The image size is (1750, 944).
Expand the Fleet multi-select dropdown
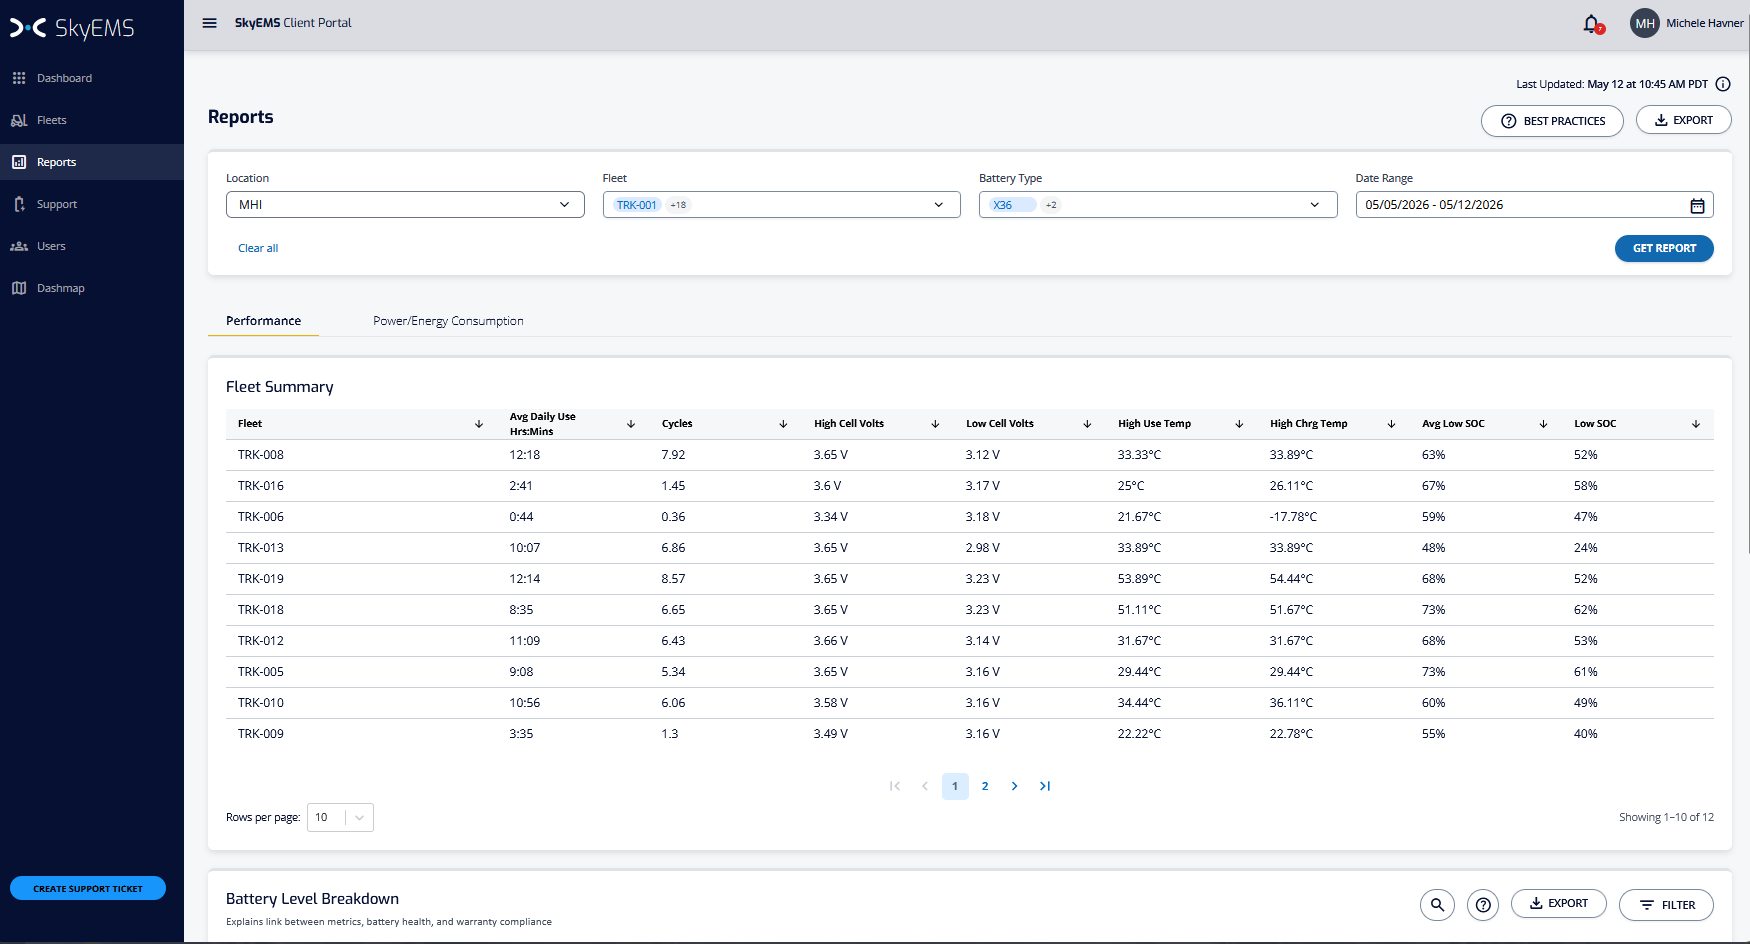tap(782, 205)
